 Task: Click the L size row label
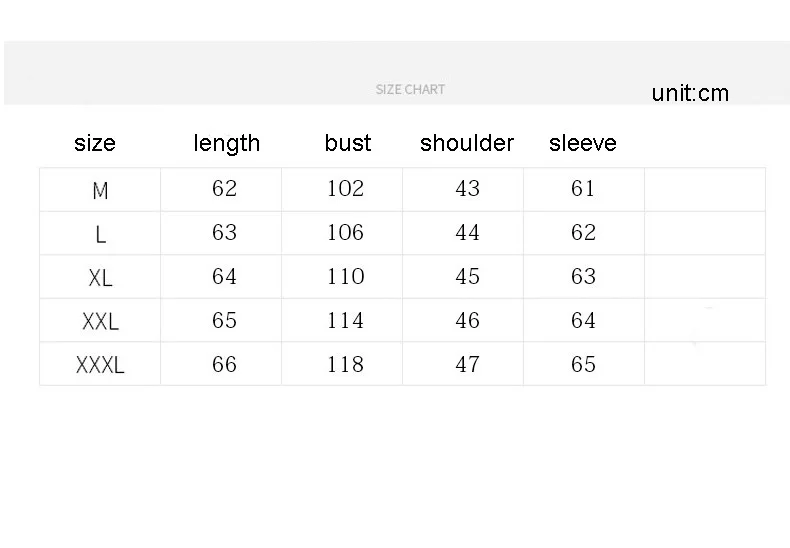pos(100,235)
